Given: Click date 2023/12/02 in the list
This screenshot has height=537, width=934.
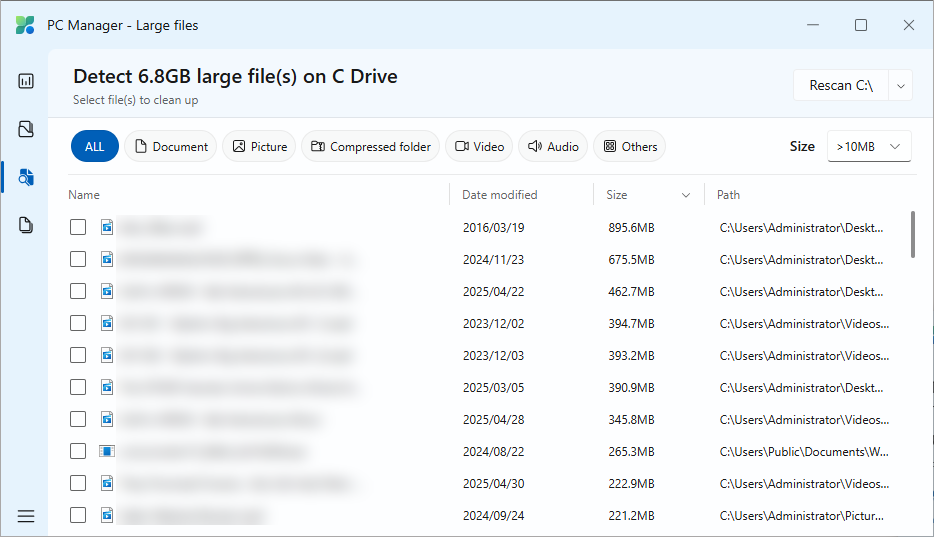Looking at the screenshot, I should [x=494, y=324].
